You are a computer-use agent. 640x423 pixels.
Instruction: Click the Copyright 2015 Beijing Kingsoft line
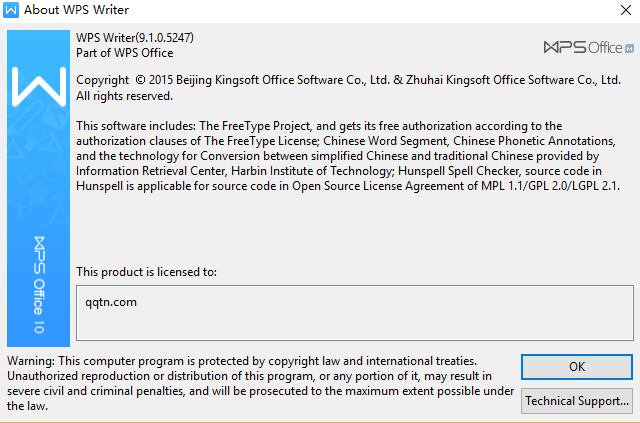pyautogui.click(x=348, y=80)
